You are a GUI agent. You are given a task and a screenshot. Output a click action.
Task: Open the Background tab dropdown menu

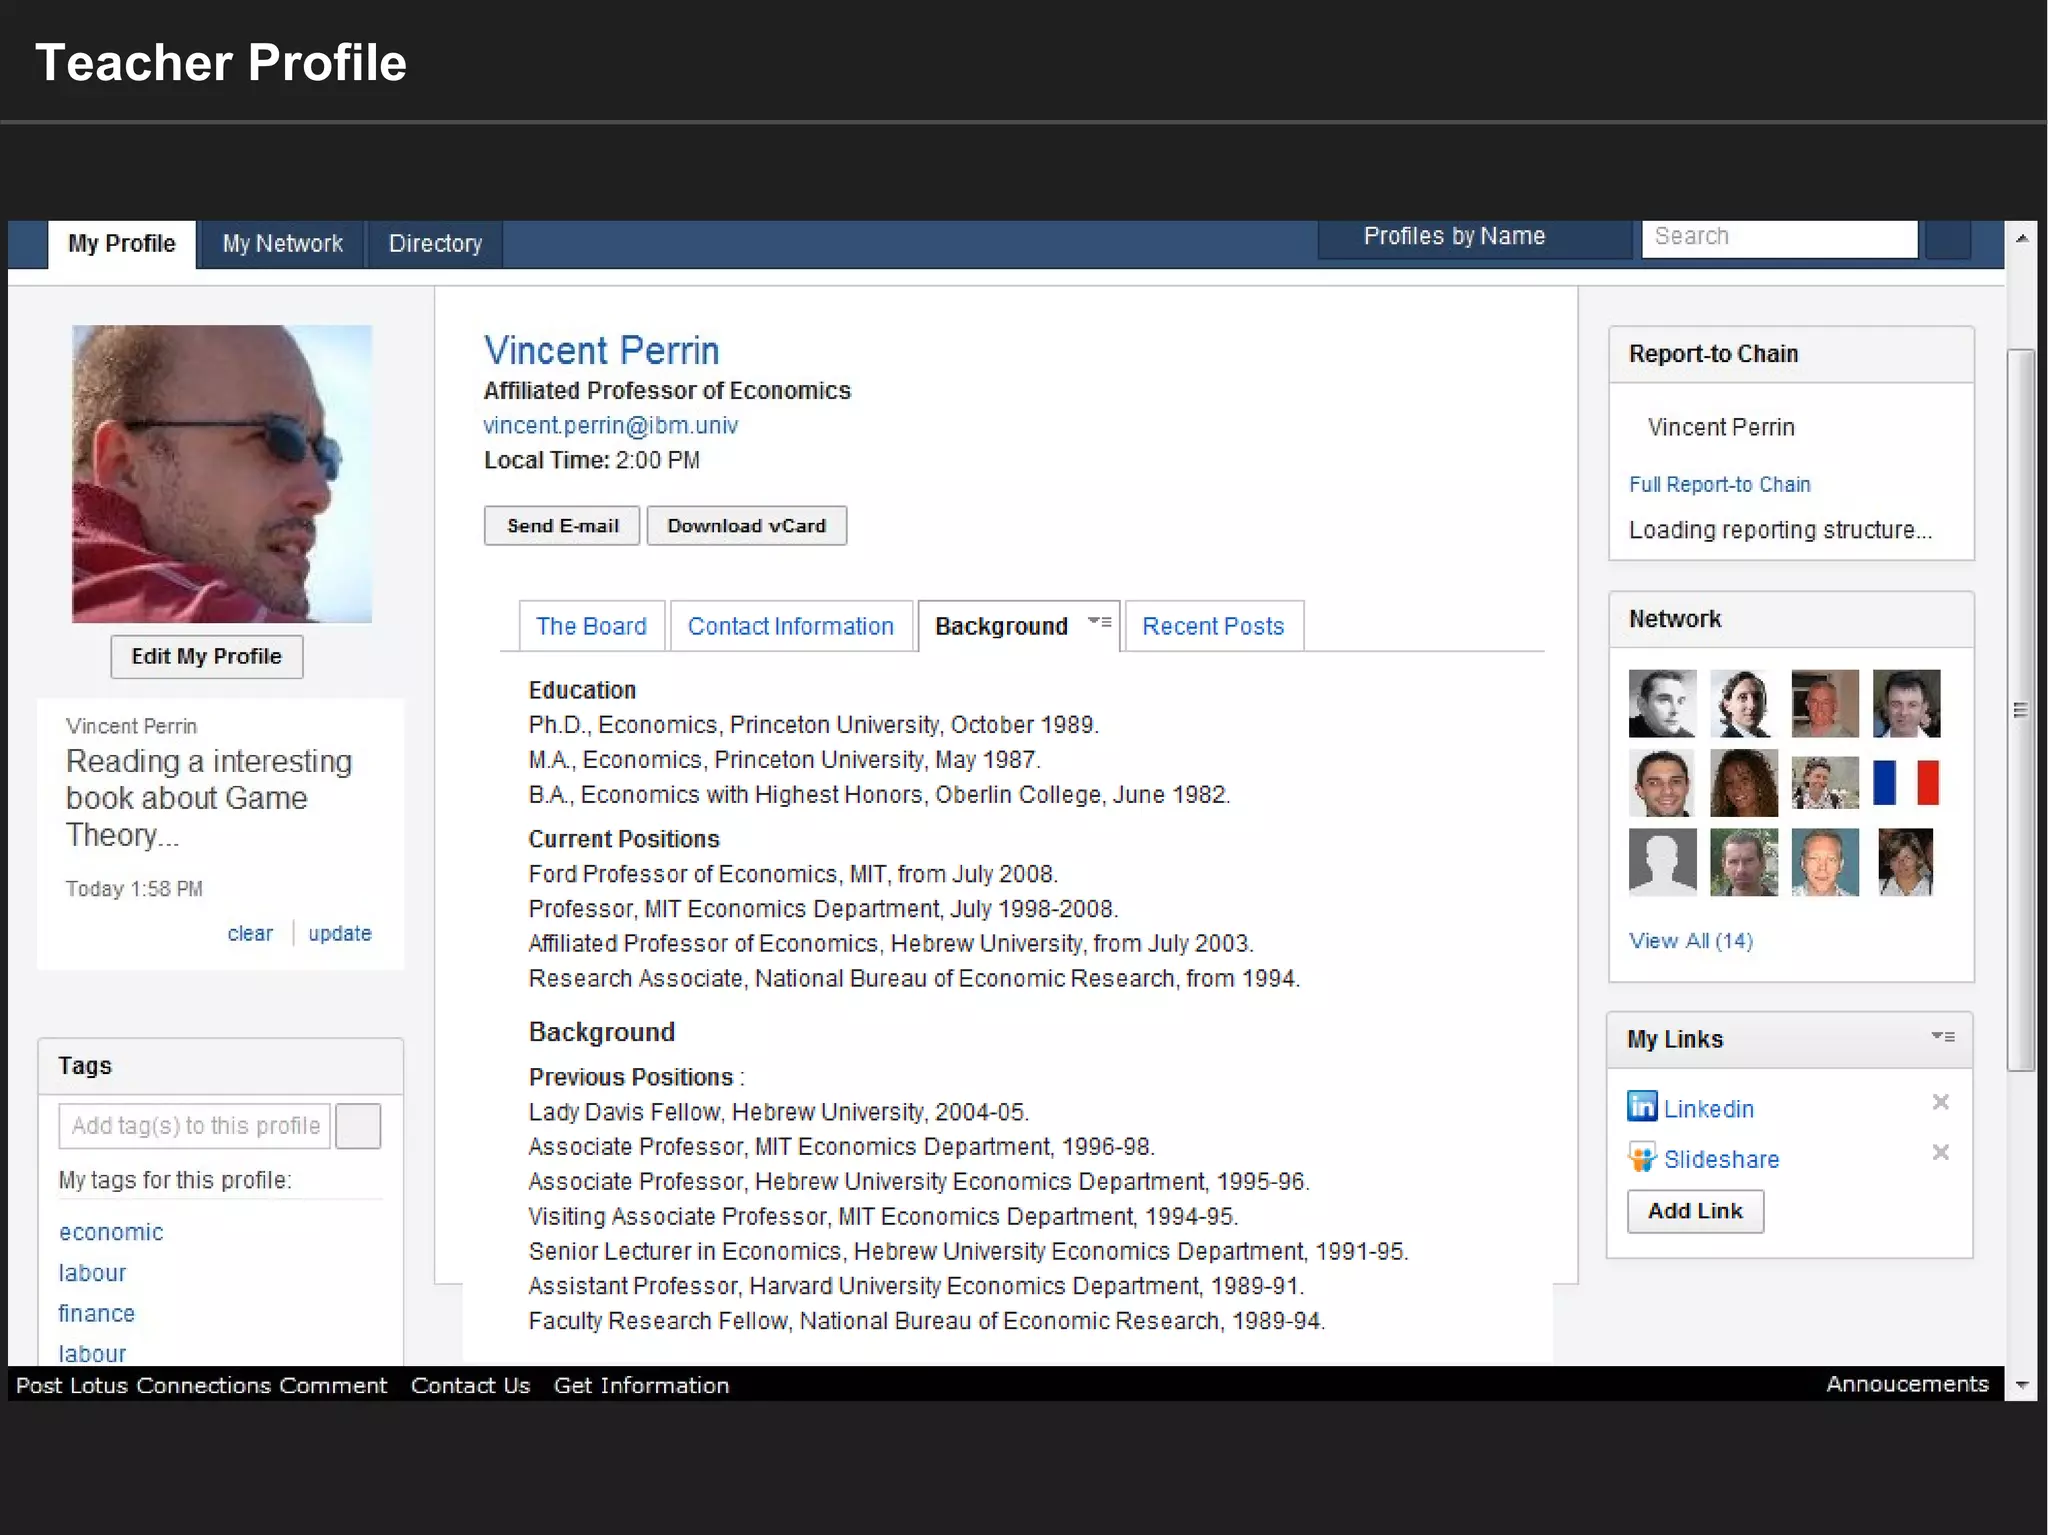click(1100, 622)
